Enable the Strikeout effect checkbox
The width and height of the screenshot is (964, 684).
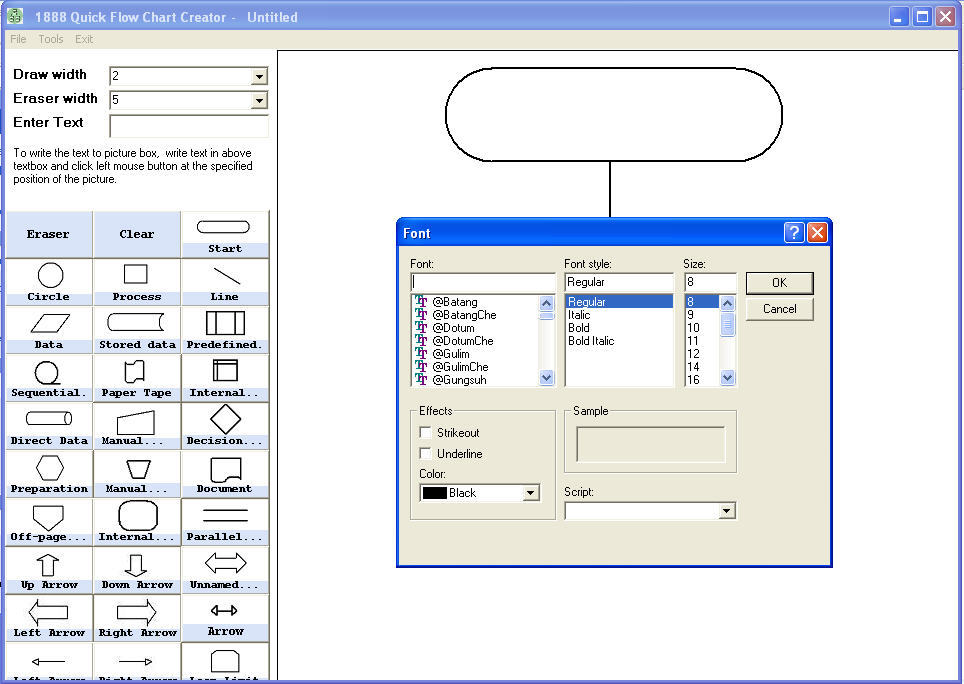tap(426, 433)
